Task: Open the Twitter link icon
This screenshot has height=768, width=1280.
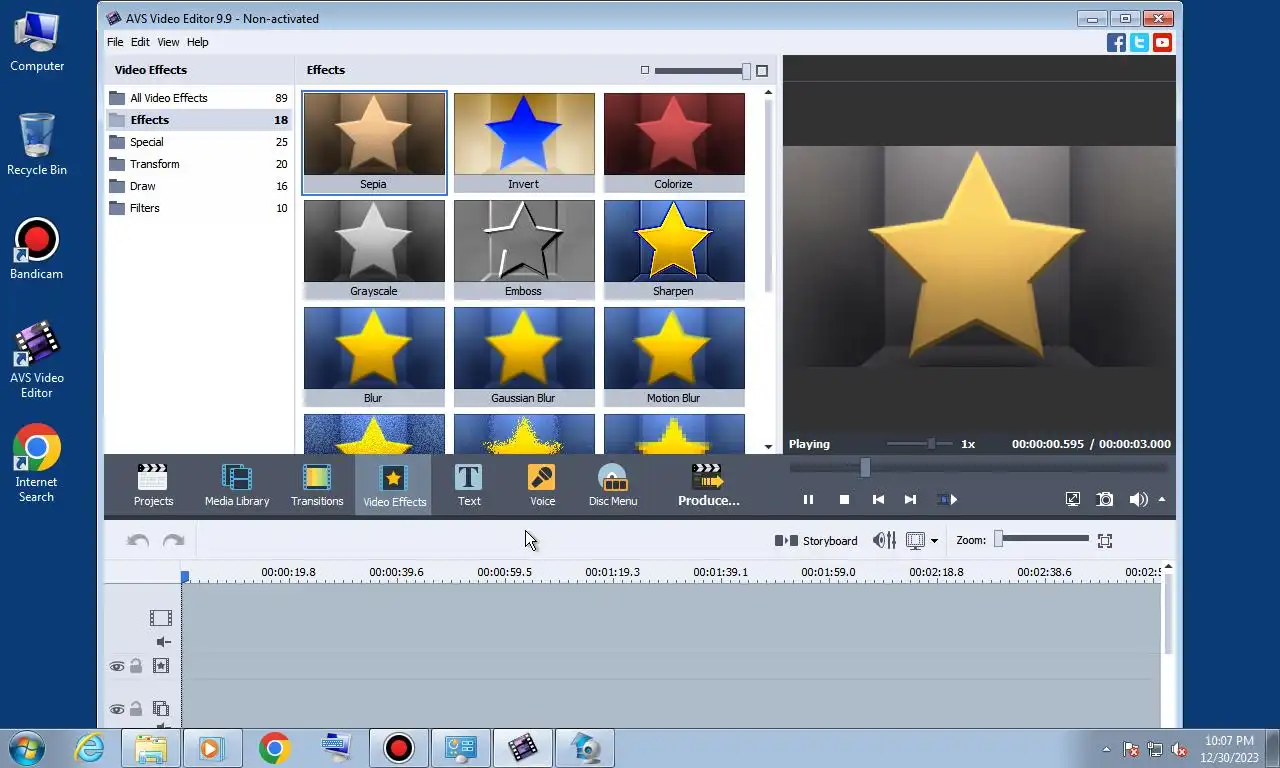Action: click(1139, 42)
